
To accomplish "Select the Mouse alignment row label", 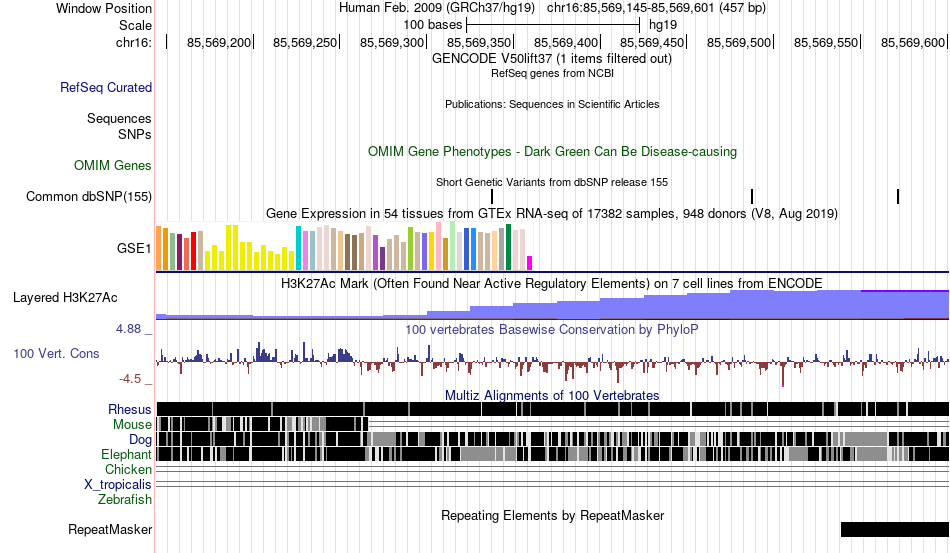I will pyautogui.click(x=132, y=425).
